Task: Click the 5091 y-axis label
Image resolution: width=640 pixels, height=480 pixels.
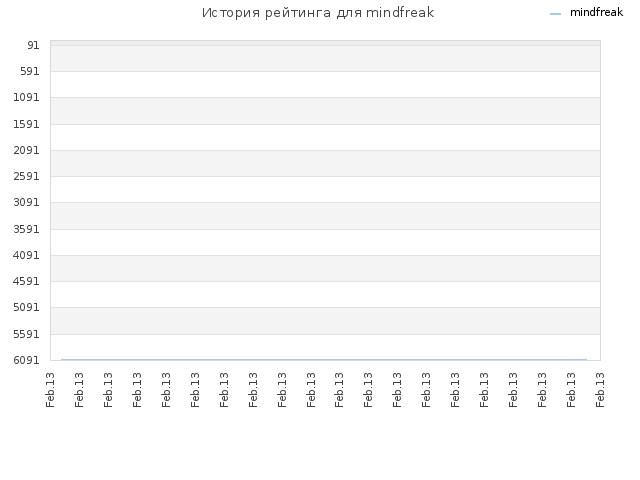Action: click(27, 307)
